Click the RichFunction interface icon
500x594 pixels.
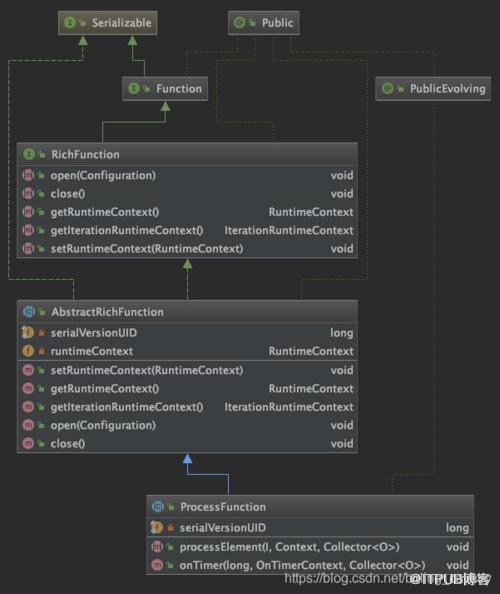click(x=29, y=154)
